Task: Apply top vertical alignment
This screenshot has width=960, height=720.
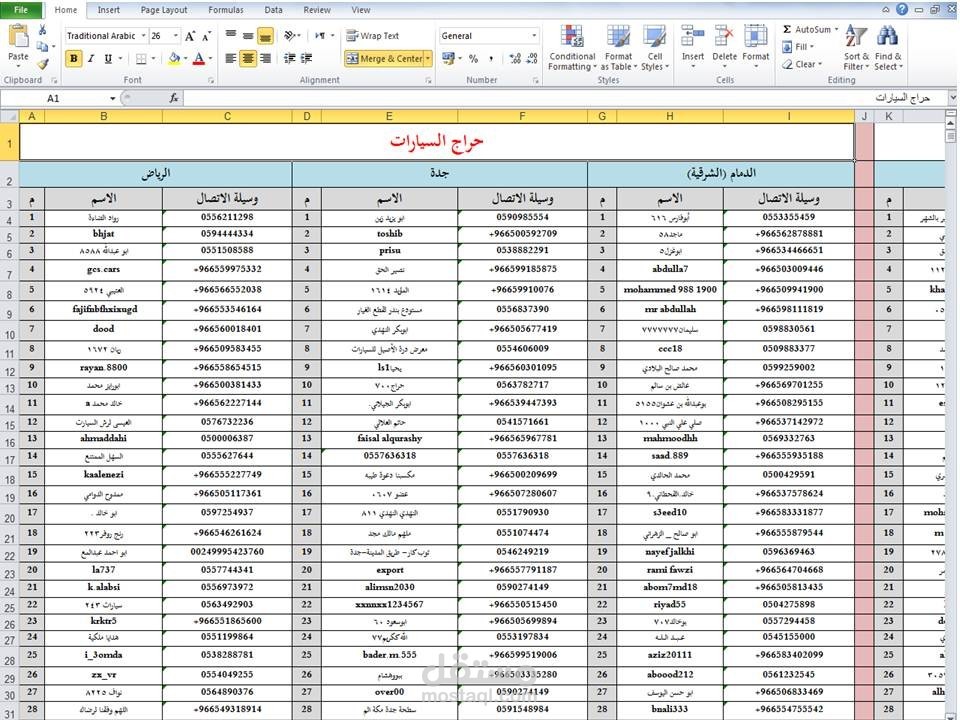Action: pyautogui.click(x=231, y=36)
